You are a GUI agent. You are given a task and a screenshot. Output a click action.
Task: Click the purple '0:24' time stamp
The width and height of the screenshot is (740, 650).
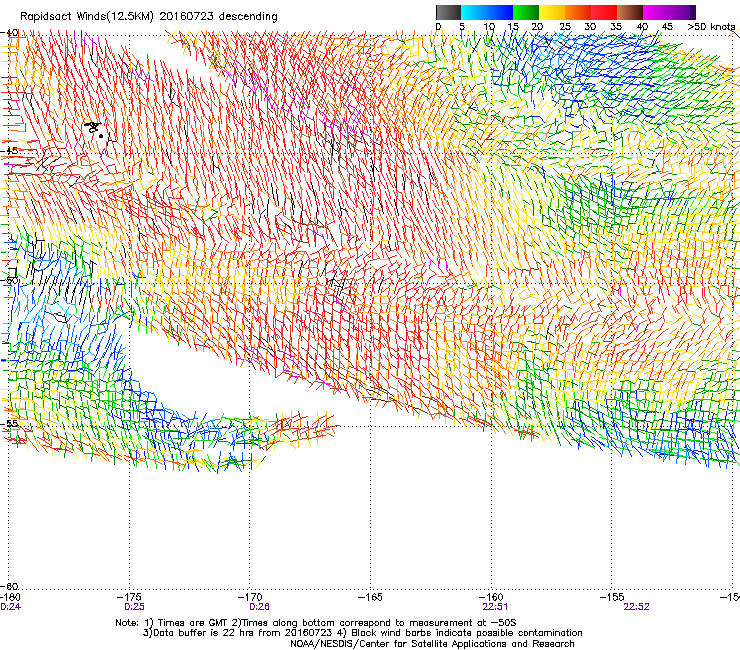[x=10, y=607]
